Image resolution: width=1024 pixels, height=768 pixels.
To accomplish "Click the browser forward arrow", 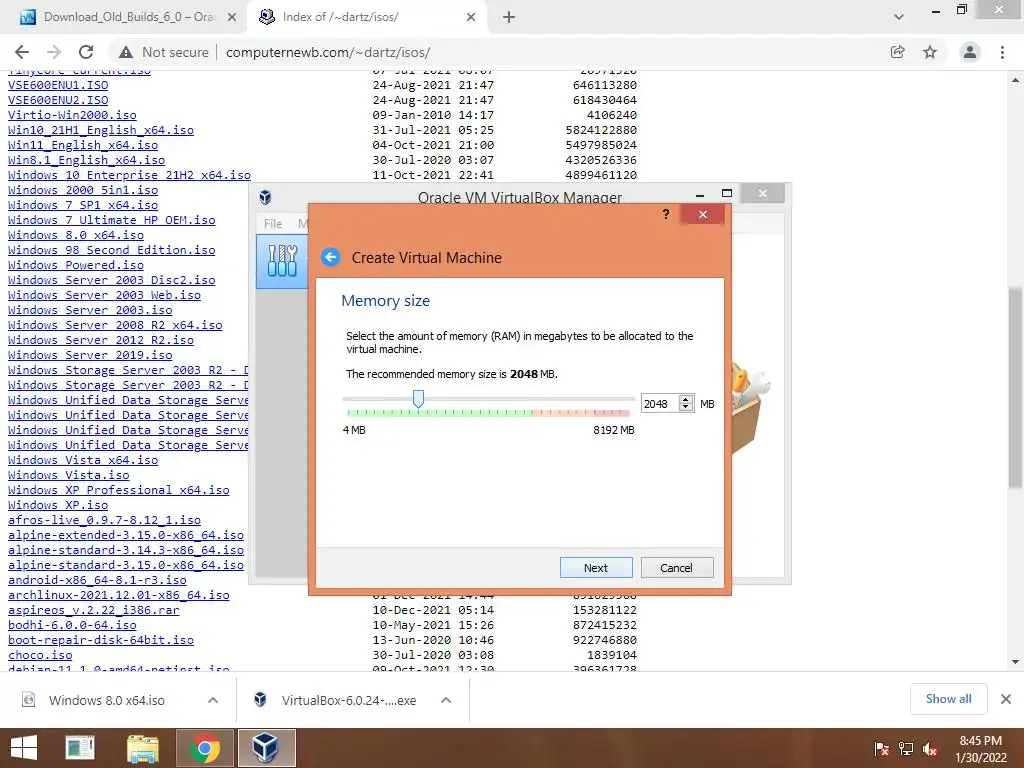I will click(54, 52).
